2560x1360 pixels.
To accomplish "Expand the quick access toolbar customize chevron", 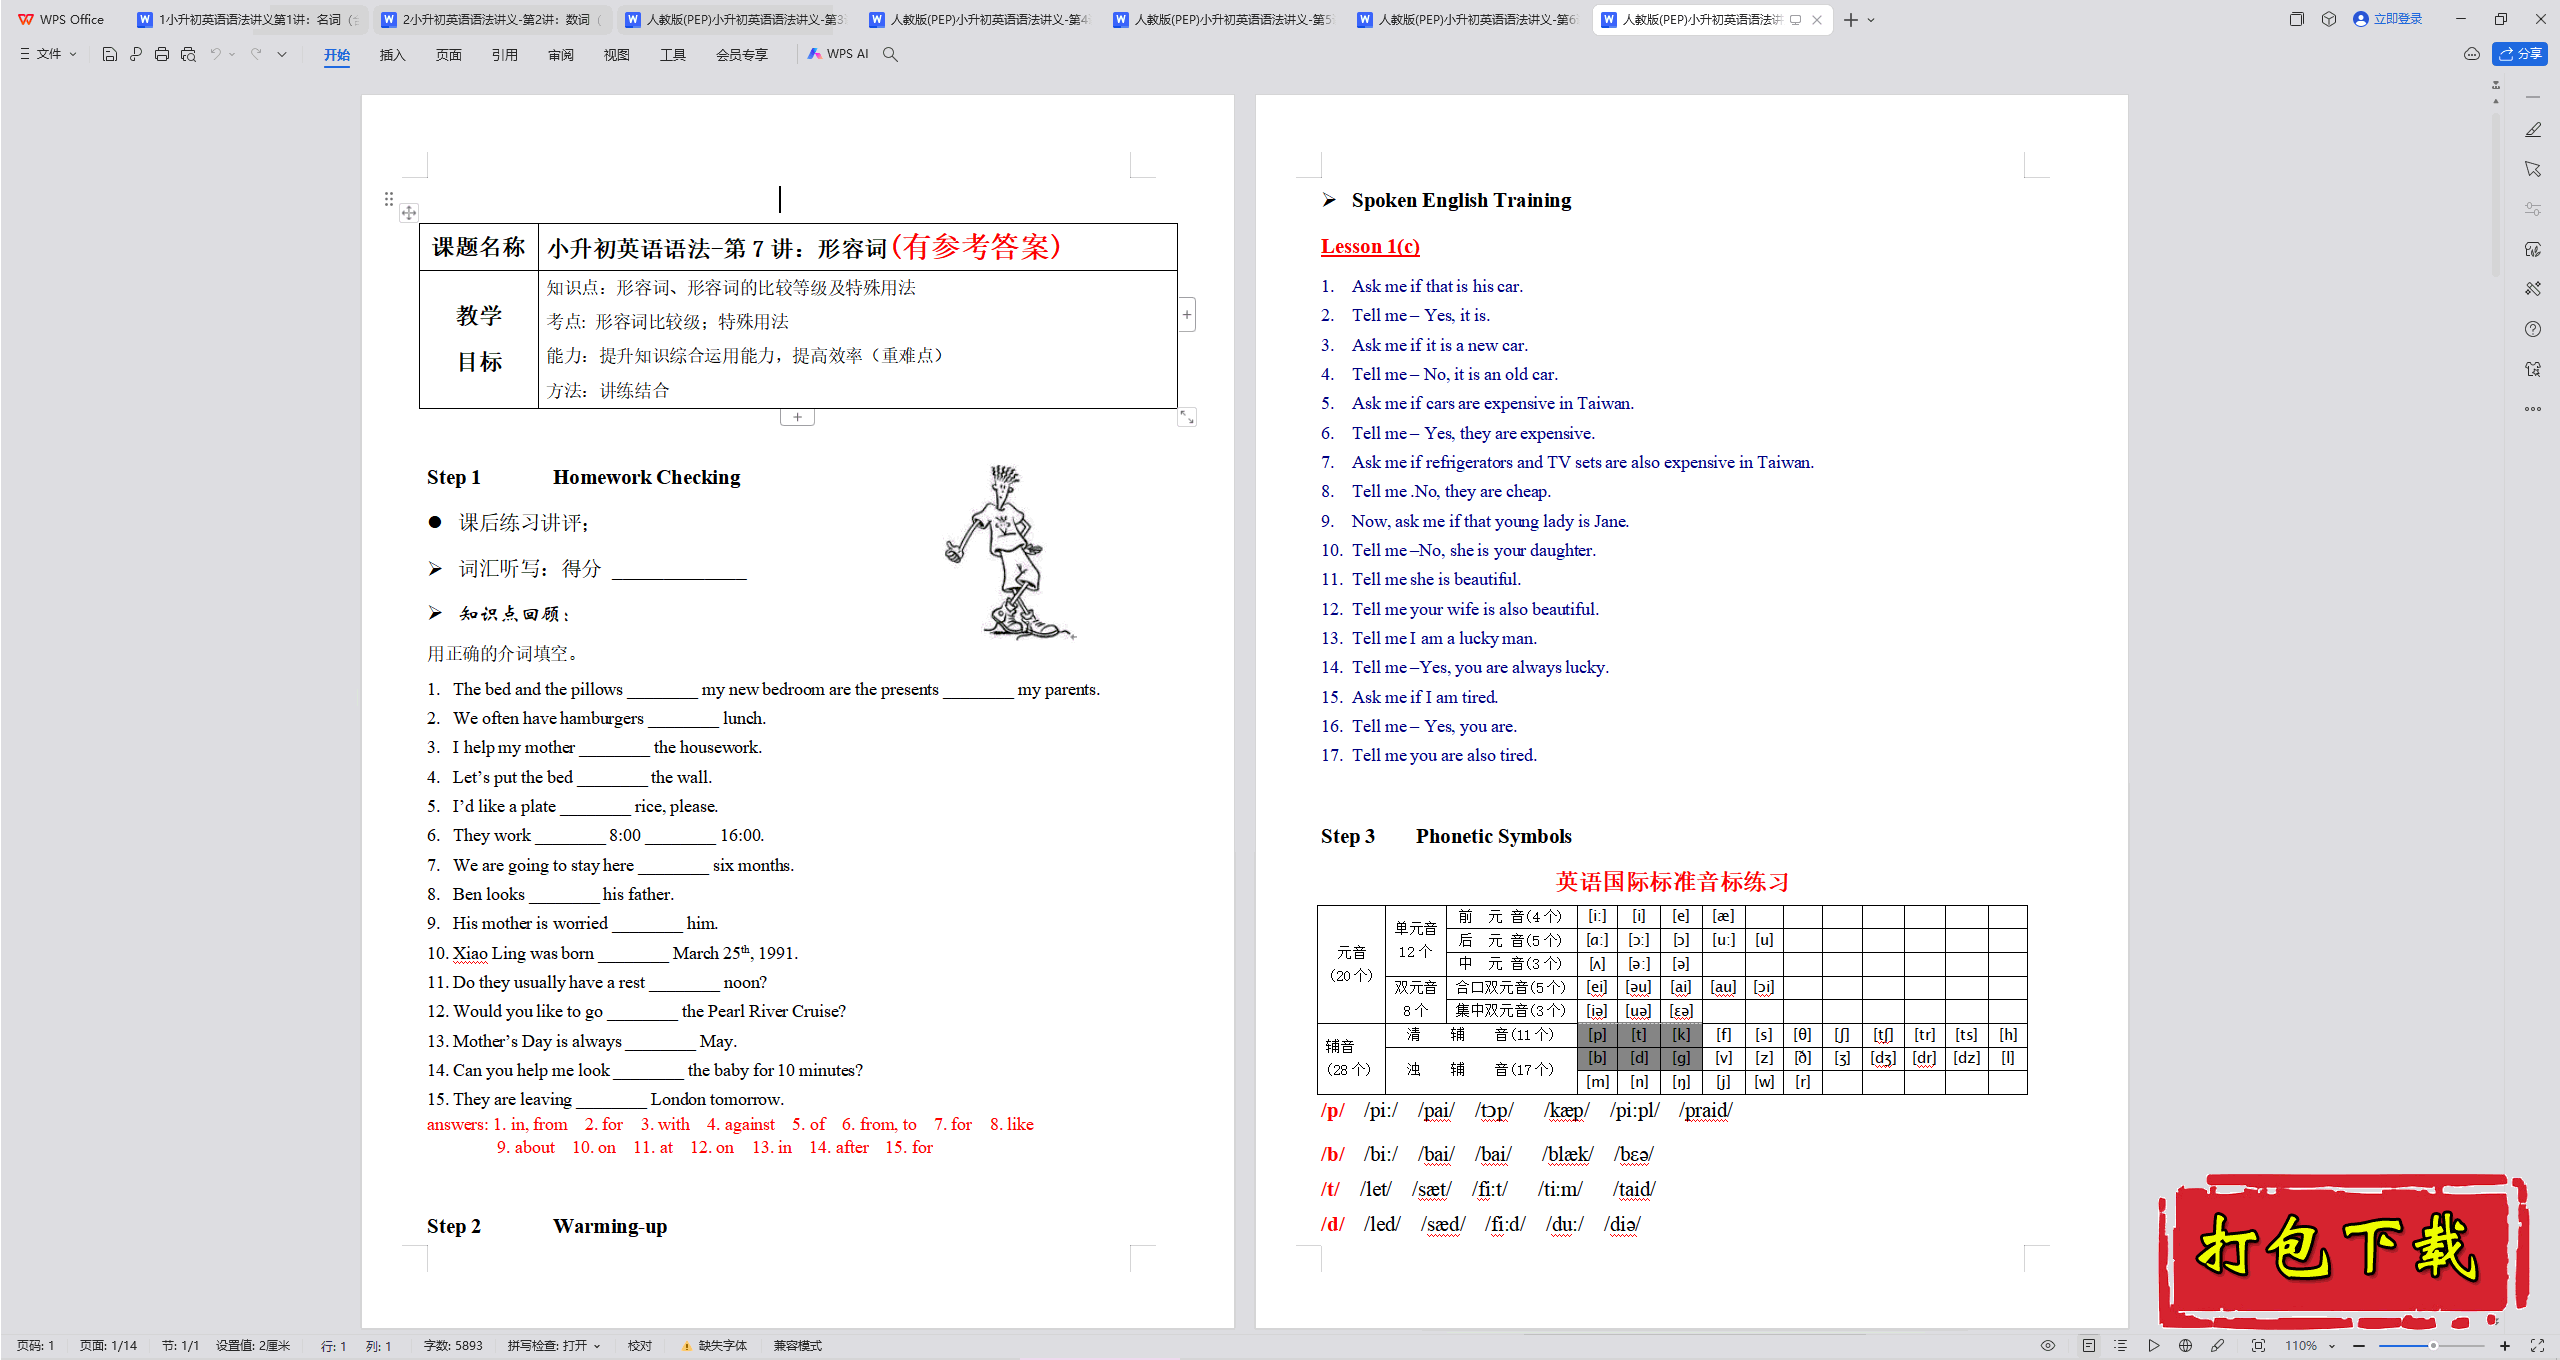I will coord(282,54).
